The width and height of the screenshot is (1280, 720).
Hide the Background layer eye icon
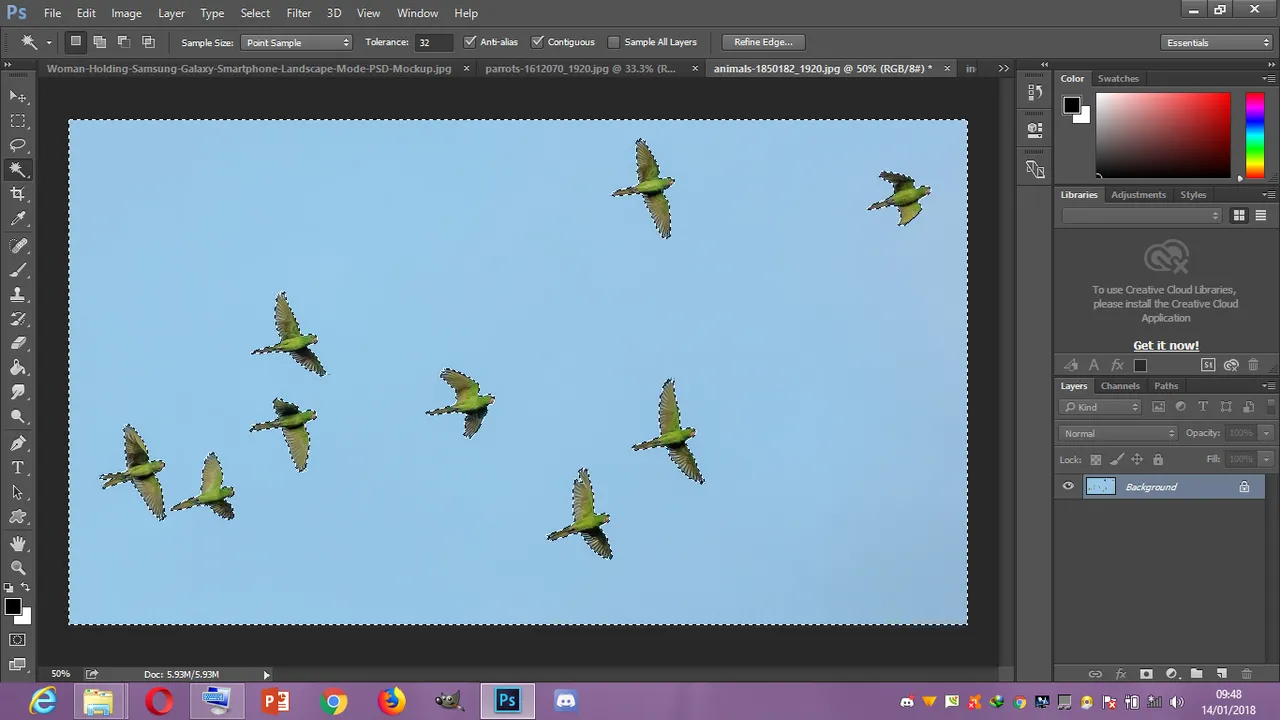1068,487
